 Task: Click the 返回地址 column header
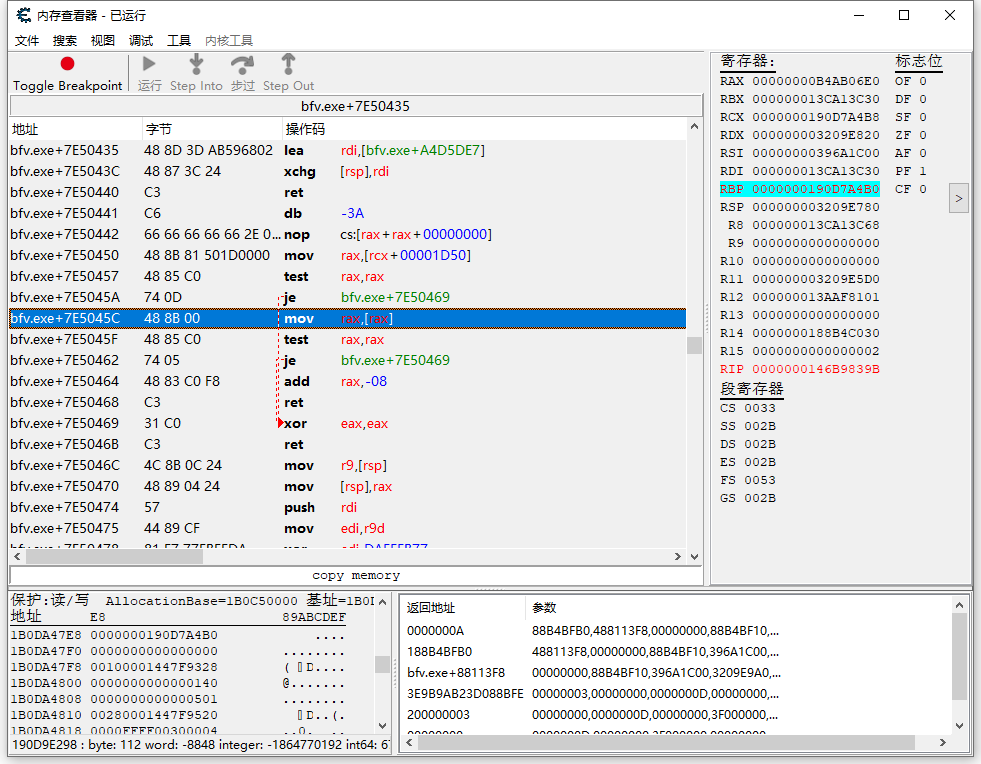point(462,608)
